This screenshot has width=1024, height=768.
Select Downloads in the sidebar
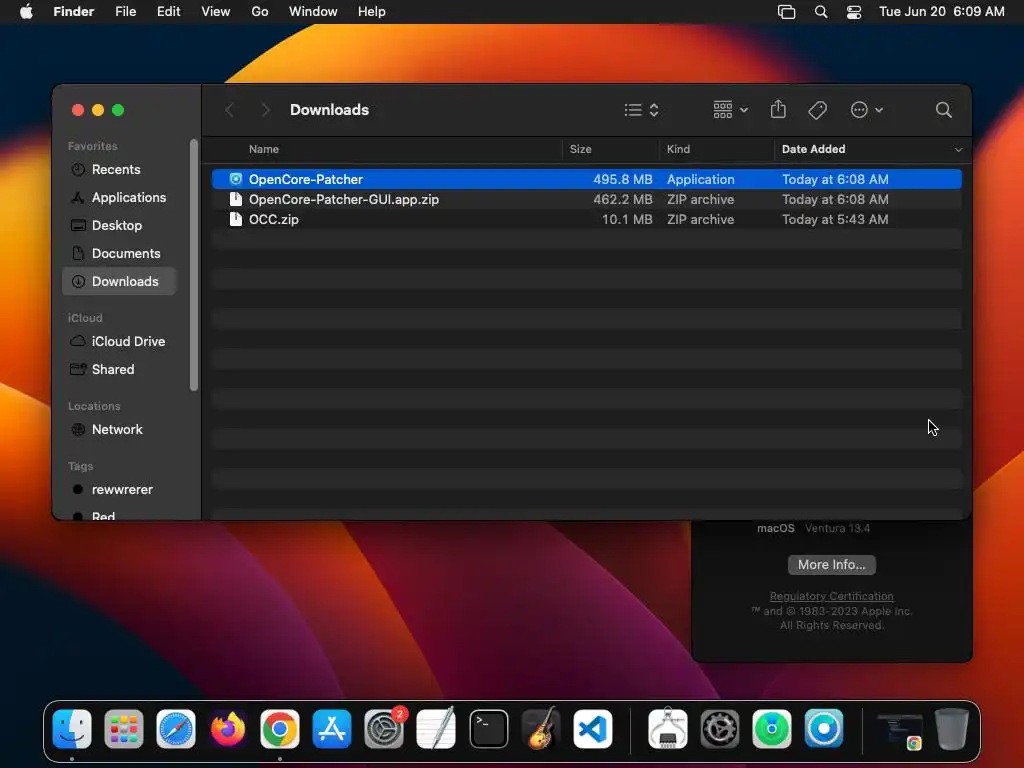click(x=119, y=281)
